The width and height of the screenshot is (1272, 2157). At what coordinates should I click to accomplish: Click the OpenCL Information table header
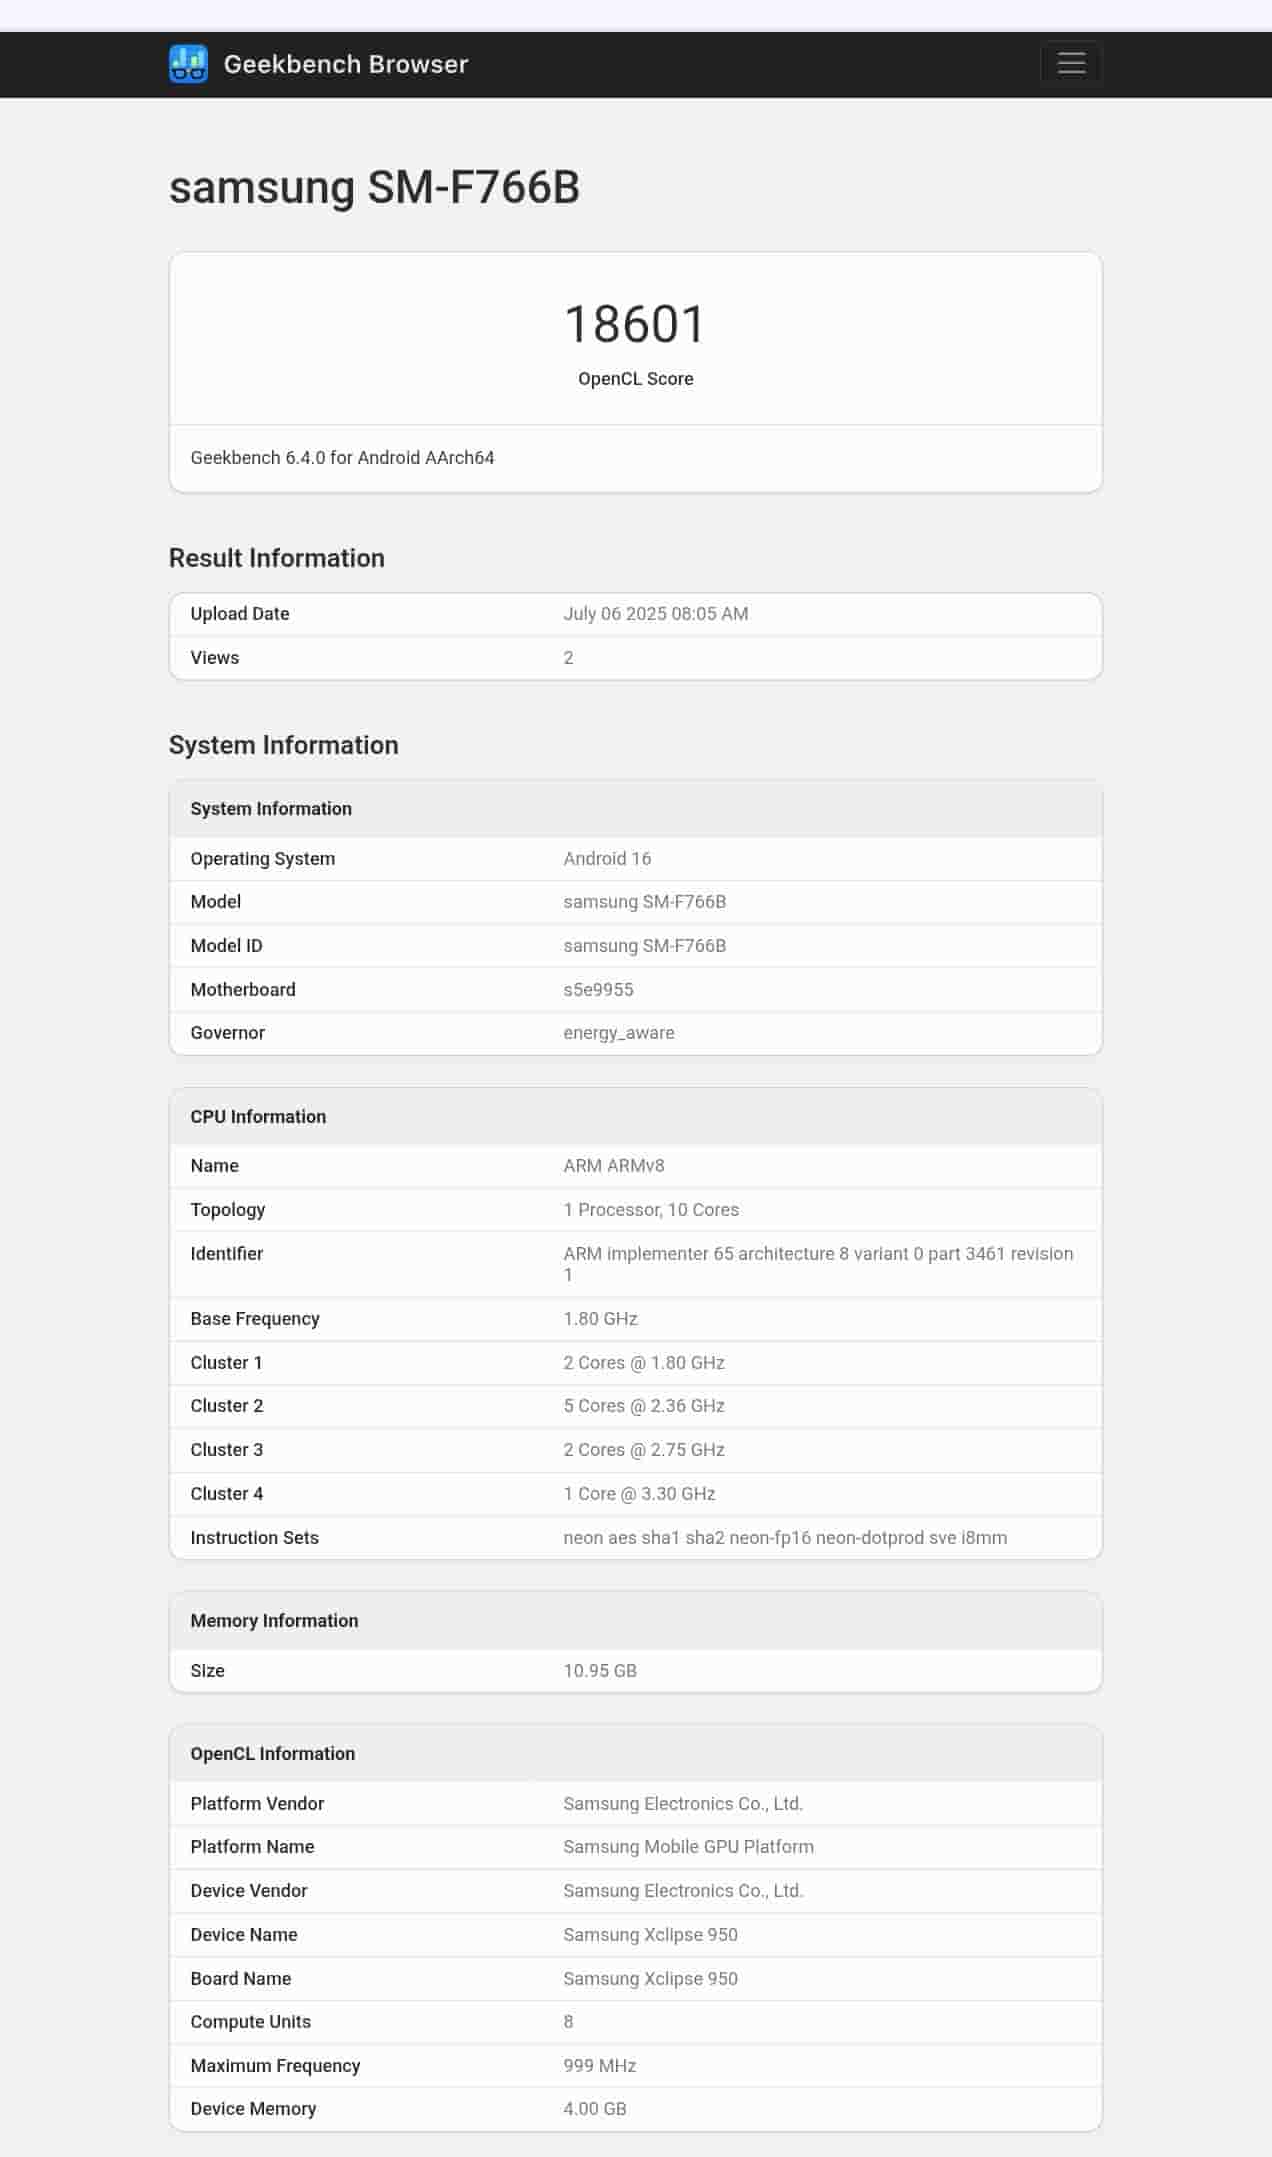click(x=272, y=1754)
